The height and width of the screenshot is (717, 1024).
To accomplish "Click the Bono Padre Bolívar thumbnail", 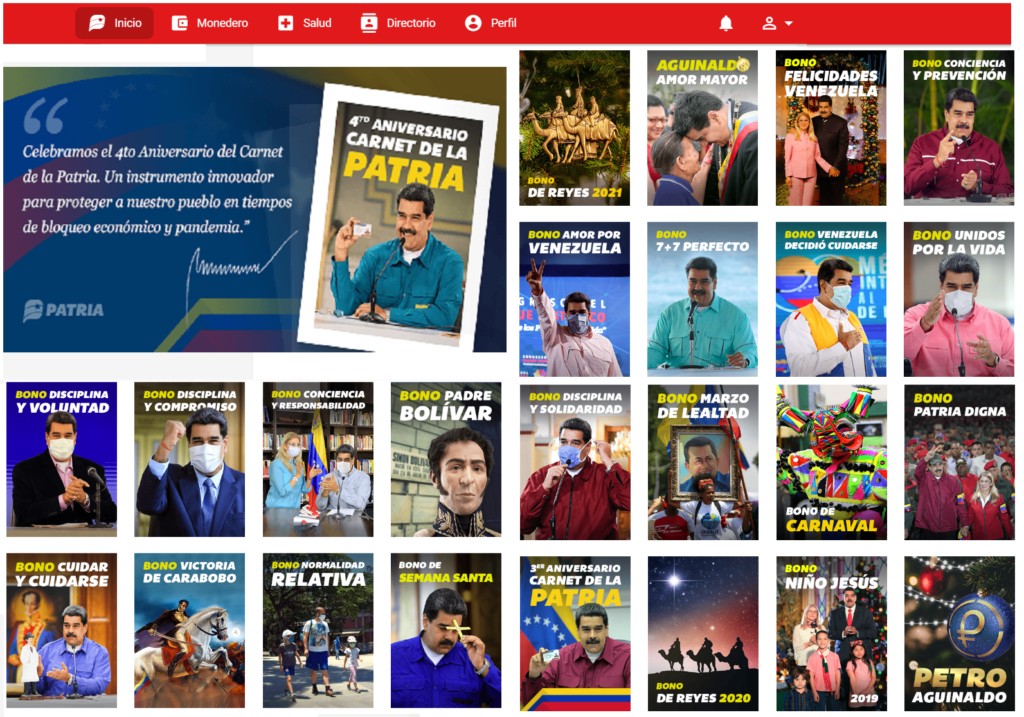I will (x=445, y=459).
